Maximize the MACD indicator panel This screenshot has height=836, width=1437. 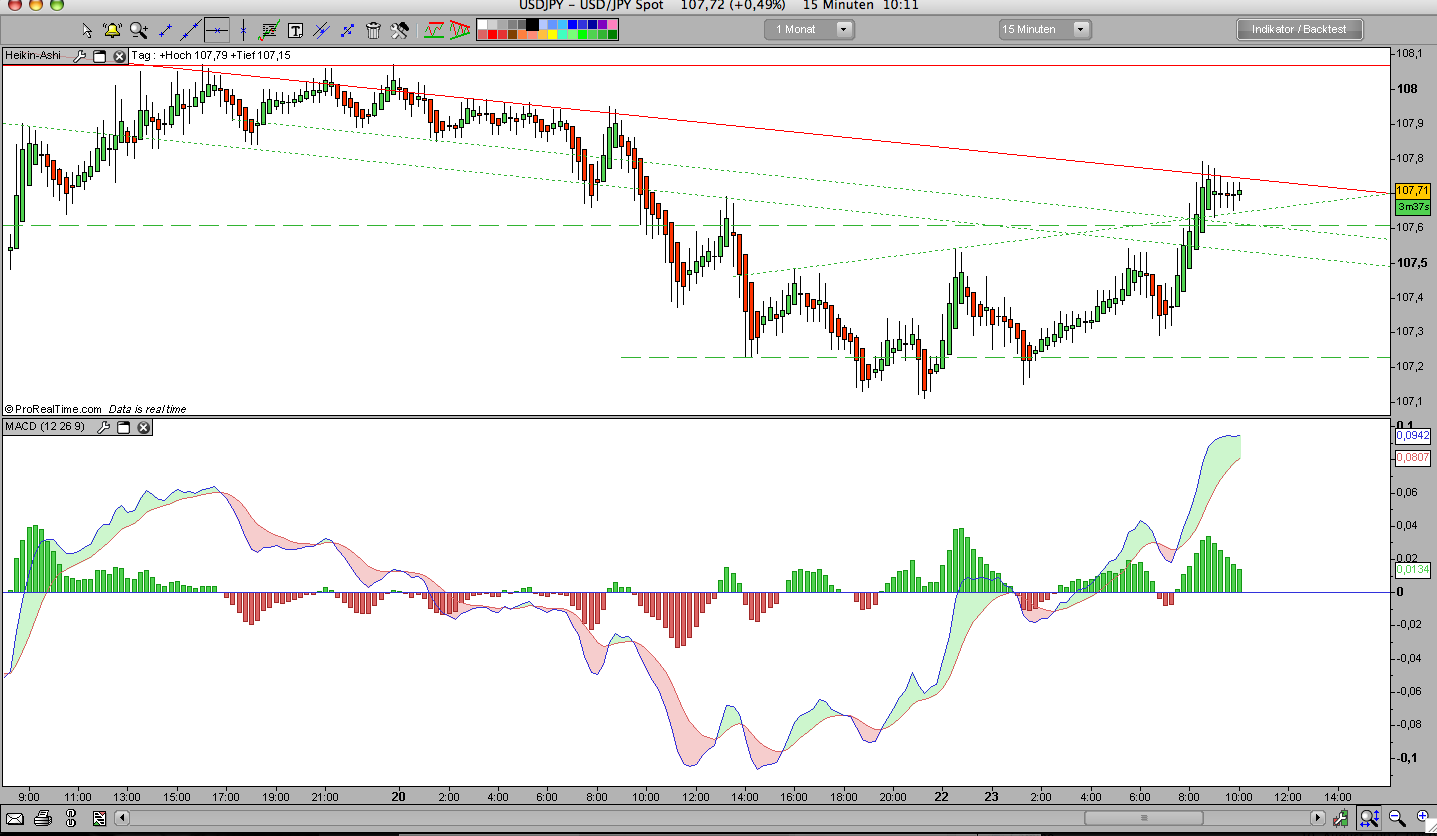tap(123, 427)
